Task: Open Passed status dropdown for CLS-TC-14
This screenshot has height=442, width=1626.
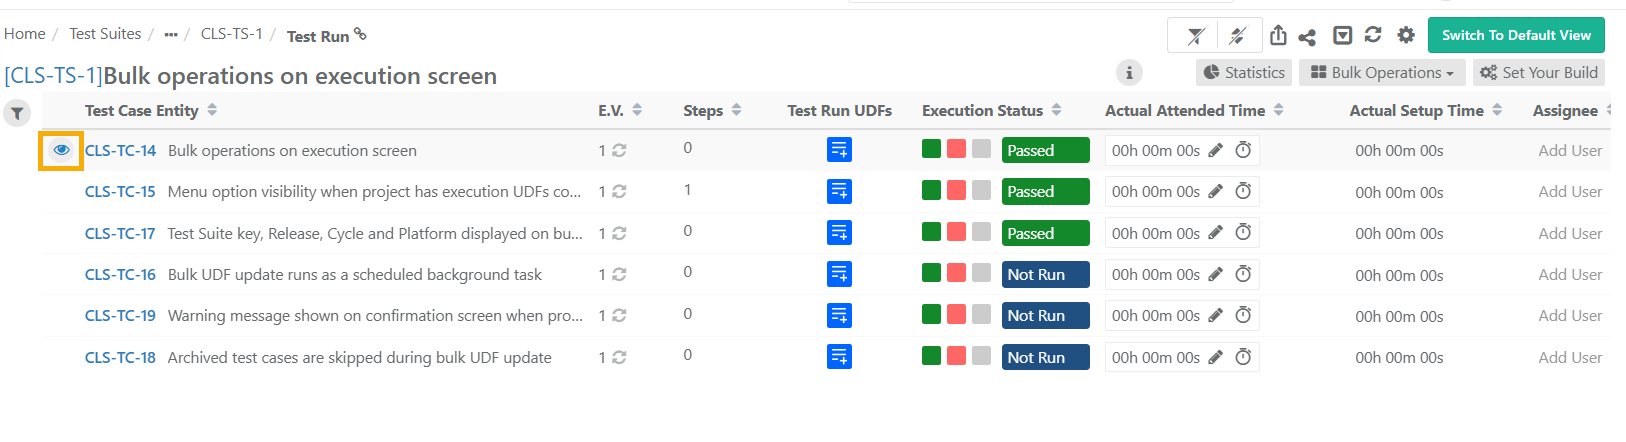Action: pyautogui.click(x=1046, y=150)
